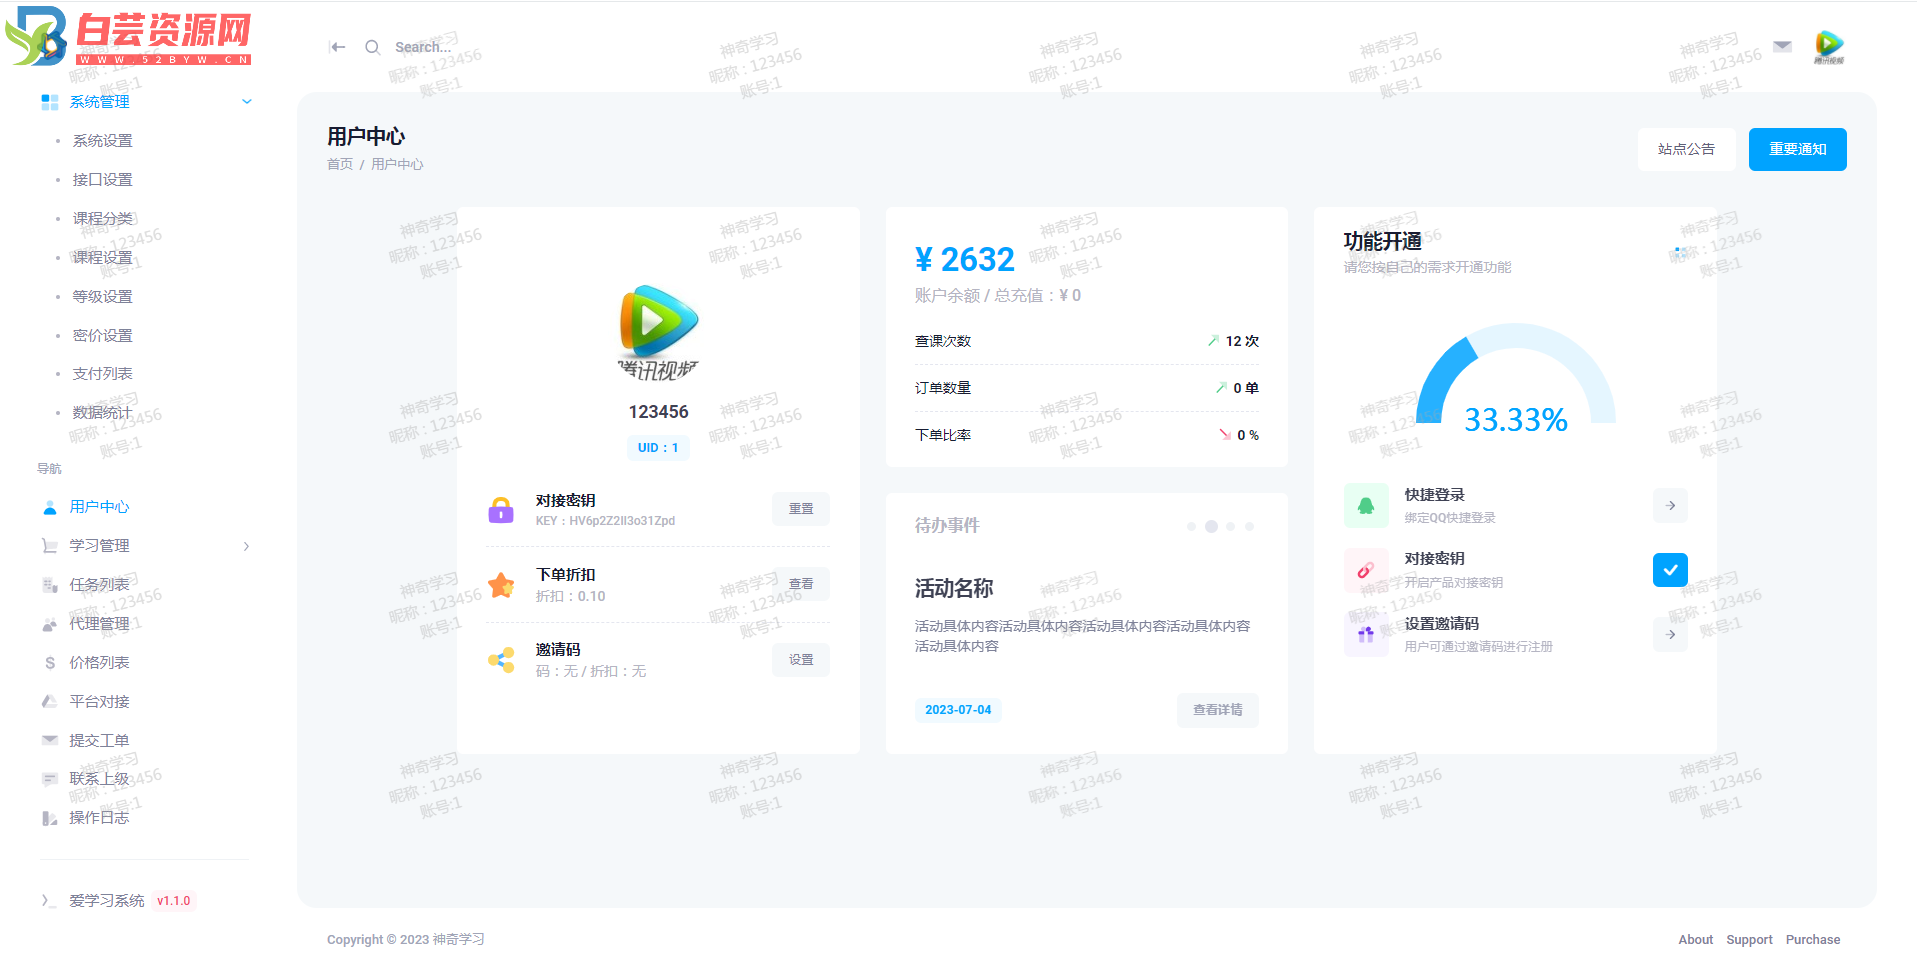Click the Support footer link
Image resolution: width=1917 pixels, height=960 pixels.
tap(1749, 940)
